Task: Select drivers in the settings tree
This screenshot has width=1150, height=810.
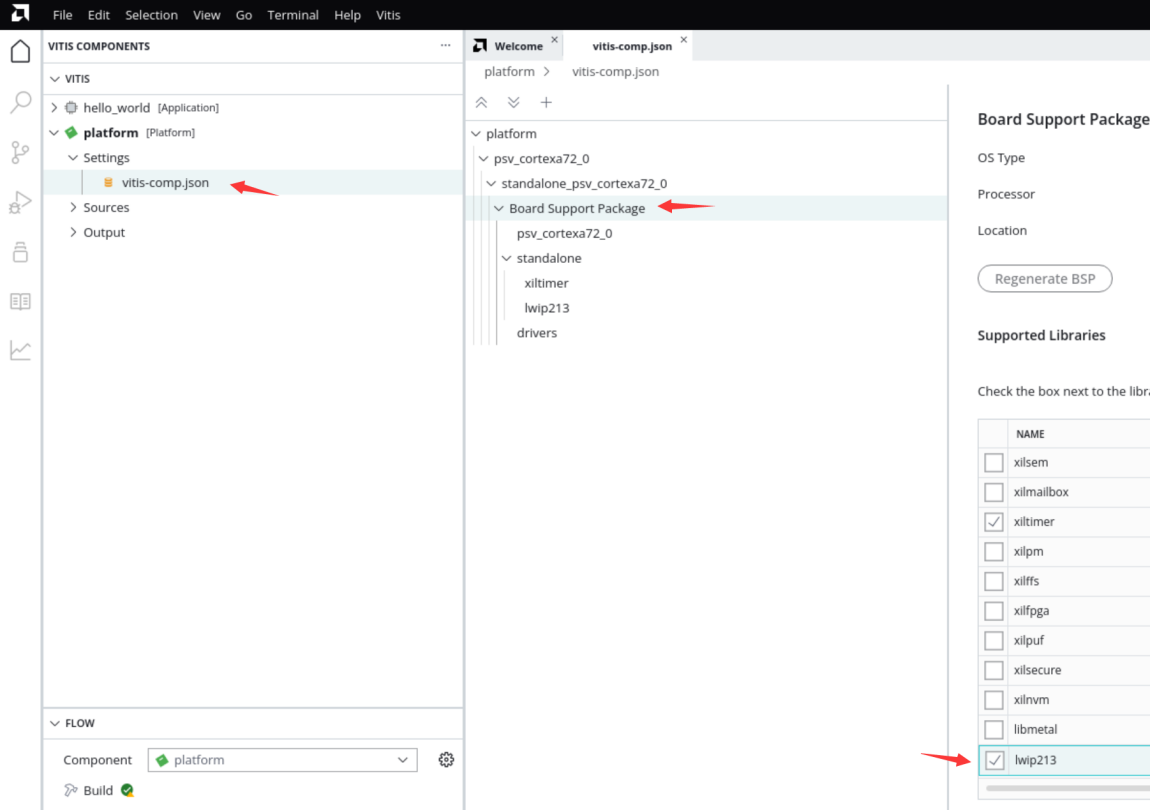Action: (537, 333)
